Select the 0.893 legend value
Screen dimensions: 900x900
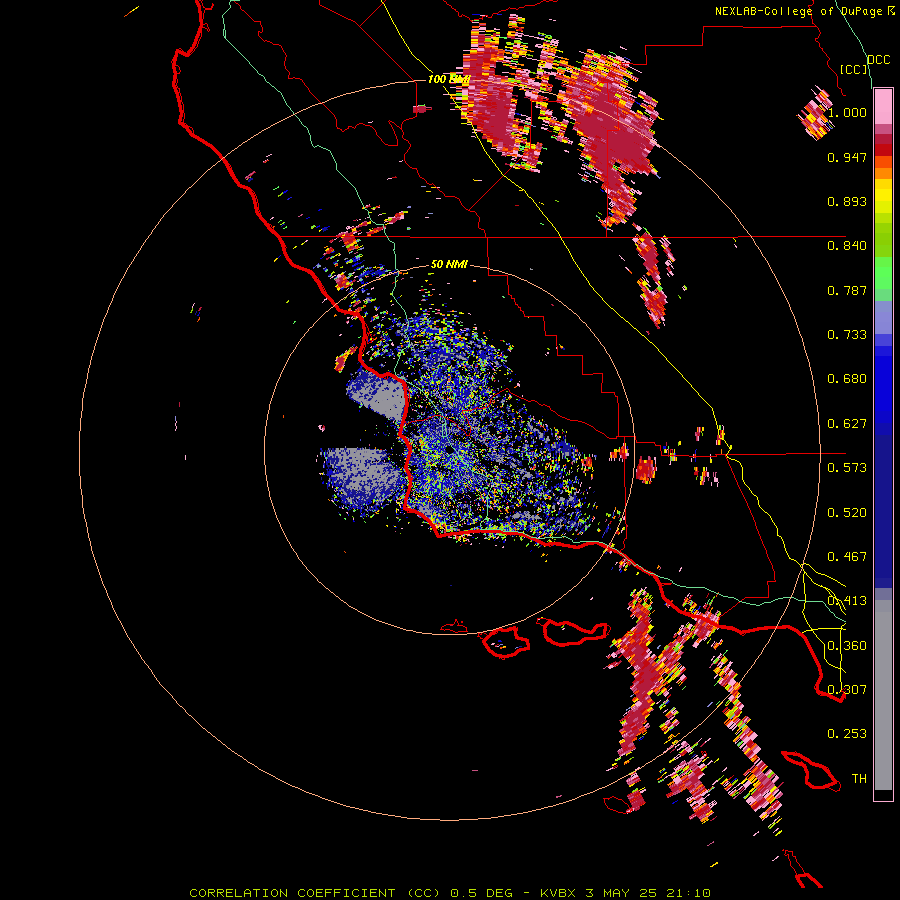pyautogui.click(x=847, y=201)
